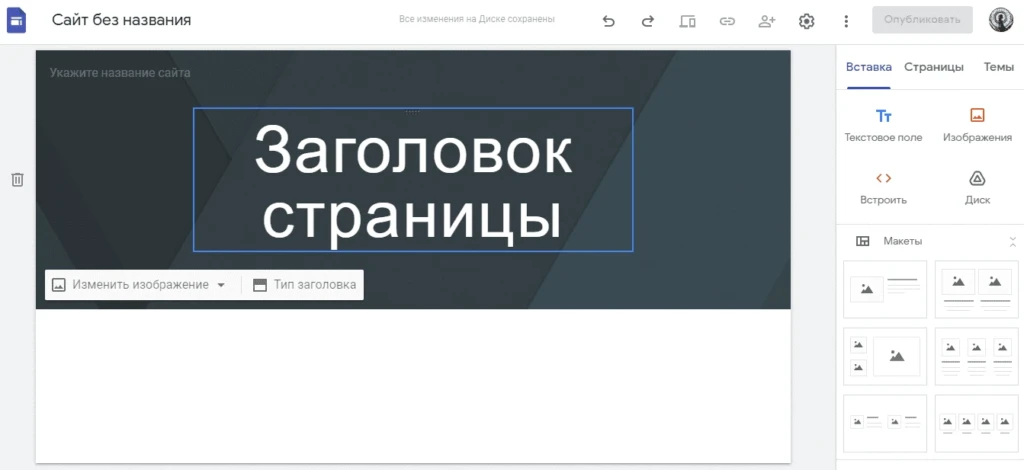The width and height of the screenshot is (1024, 470).
Task: Click Все изменения на Диске сохранены status
Action: [x=477, y=20]
